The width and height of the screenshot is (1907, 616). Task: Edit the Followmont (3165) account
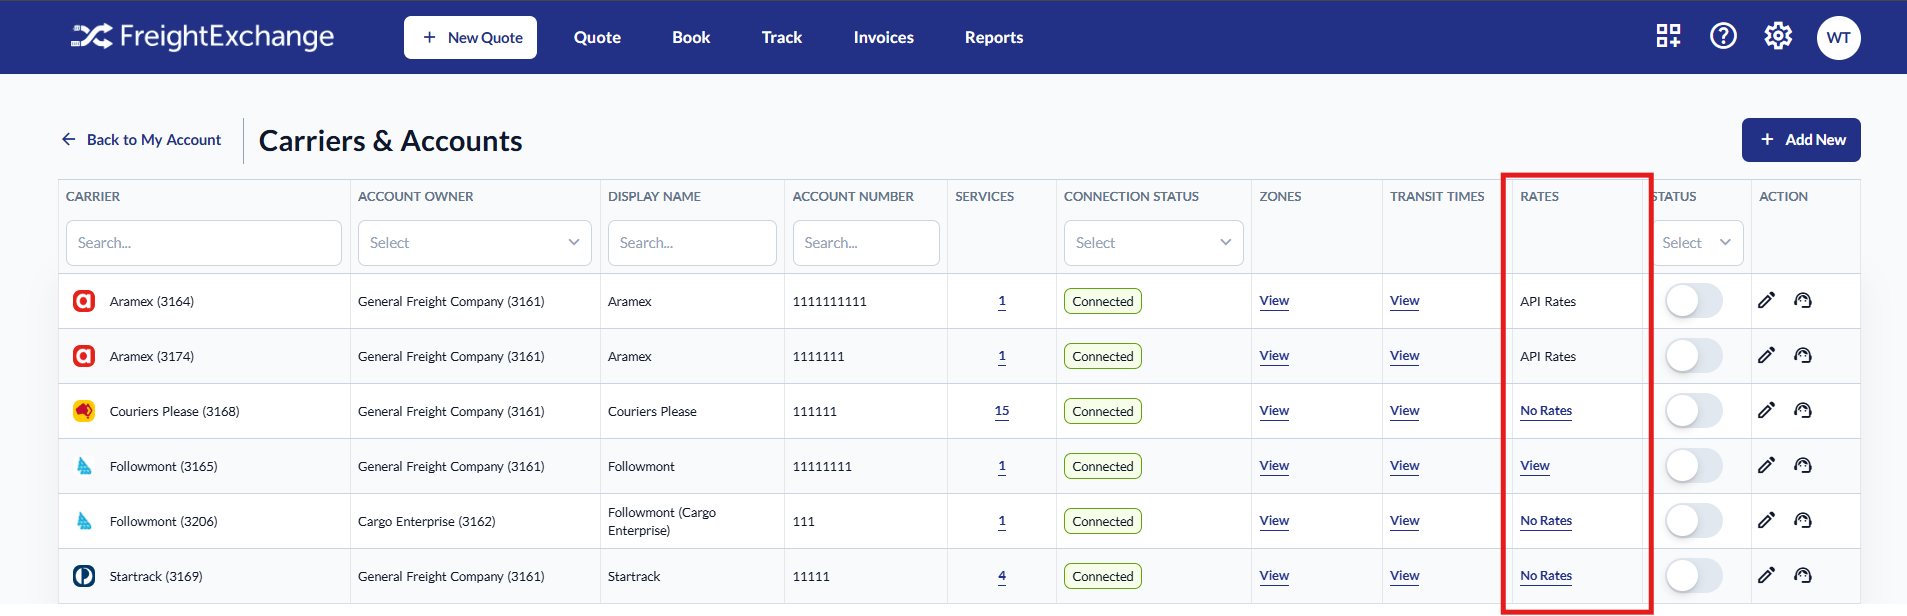(1767, 465)
